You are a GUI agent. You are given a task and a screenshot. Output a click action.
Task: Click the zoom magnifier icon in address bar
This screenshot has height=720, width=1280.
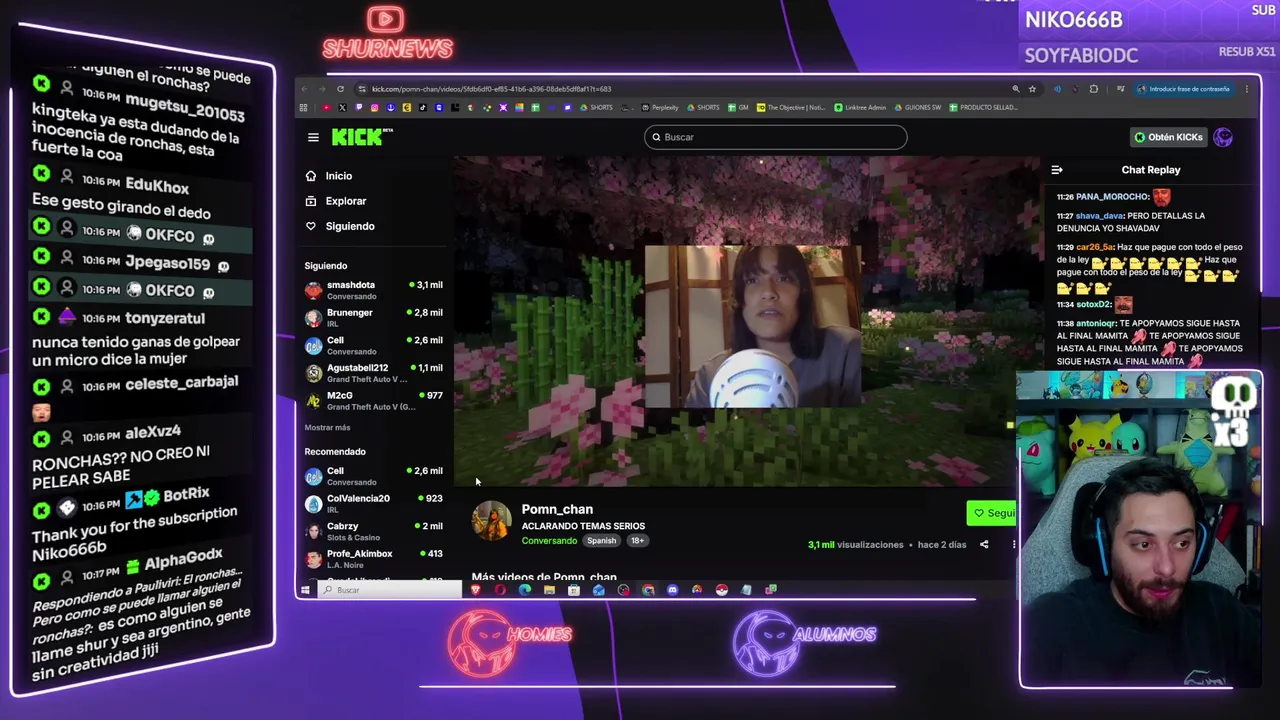tap(1016, 89)
